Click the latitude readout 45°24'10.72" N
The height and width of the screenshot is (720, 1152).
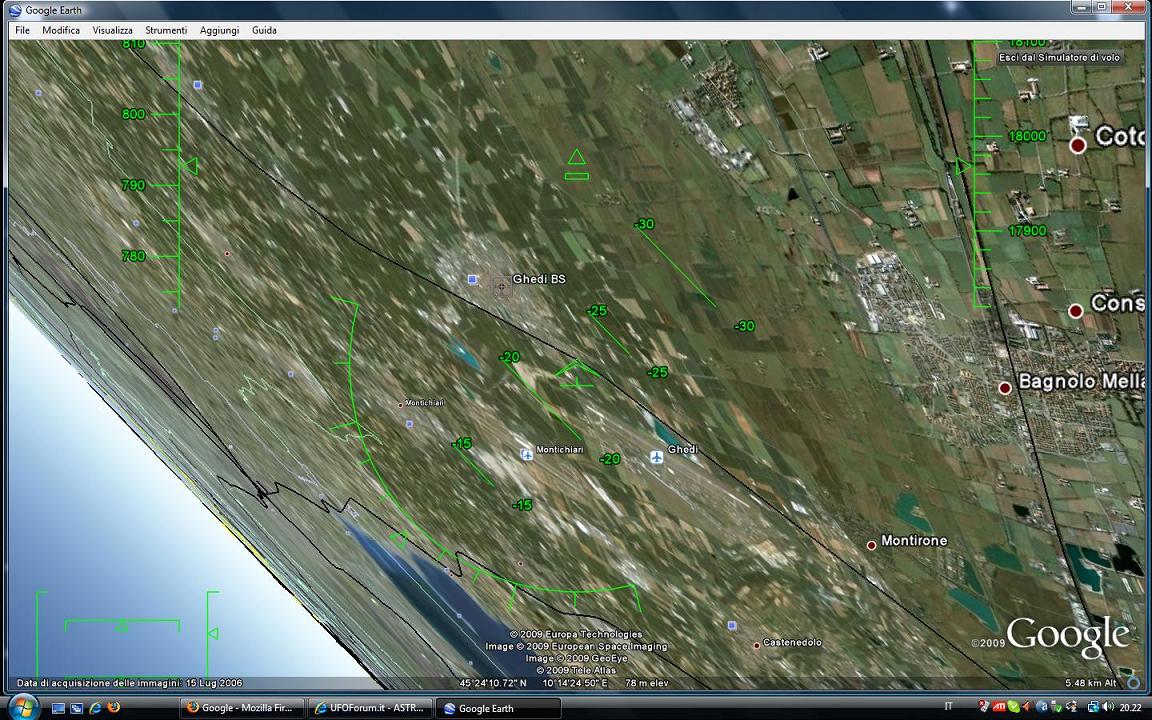(493, 683)
